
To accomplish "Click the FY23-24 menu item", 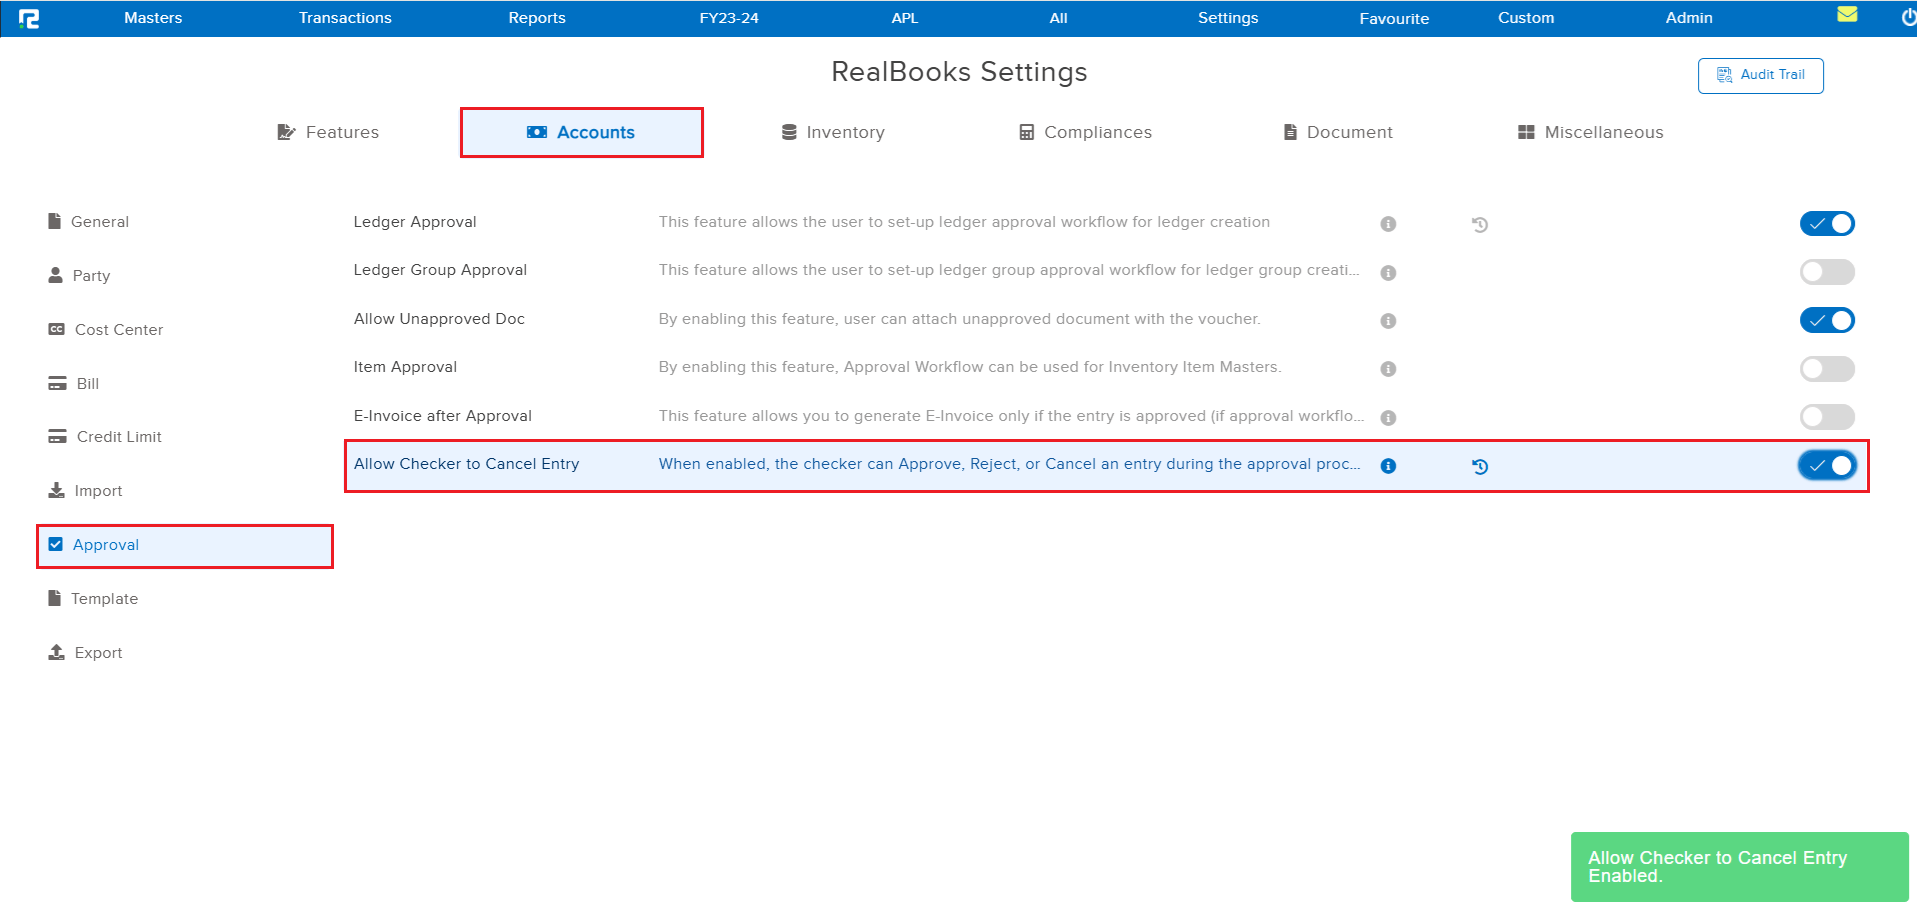I will [729, 18].
